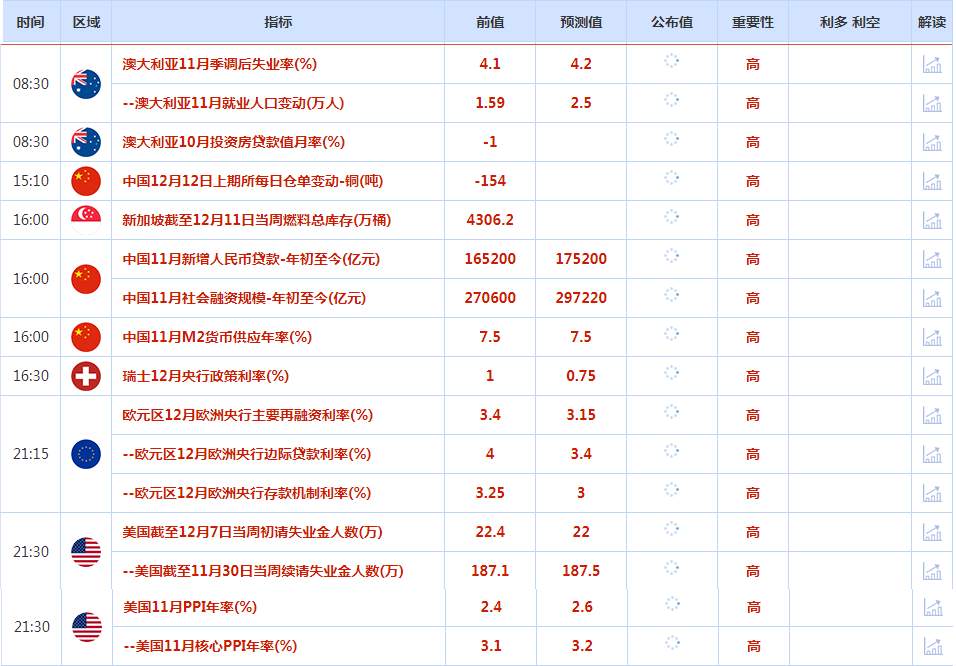Open 中国11月M2货币供应年率(%) link
This screenshot has width=956, height=666.
pos(217,337)
